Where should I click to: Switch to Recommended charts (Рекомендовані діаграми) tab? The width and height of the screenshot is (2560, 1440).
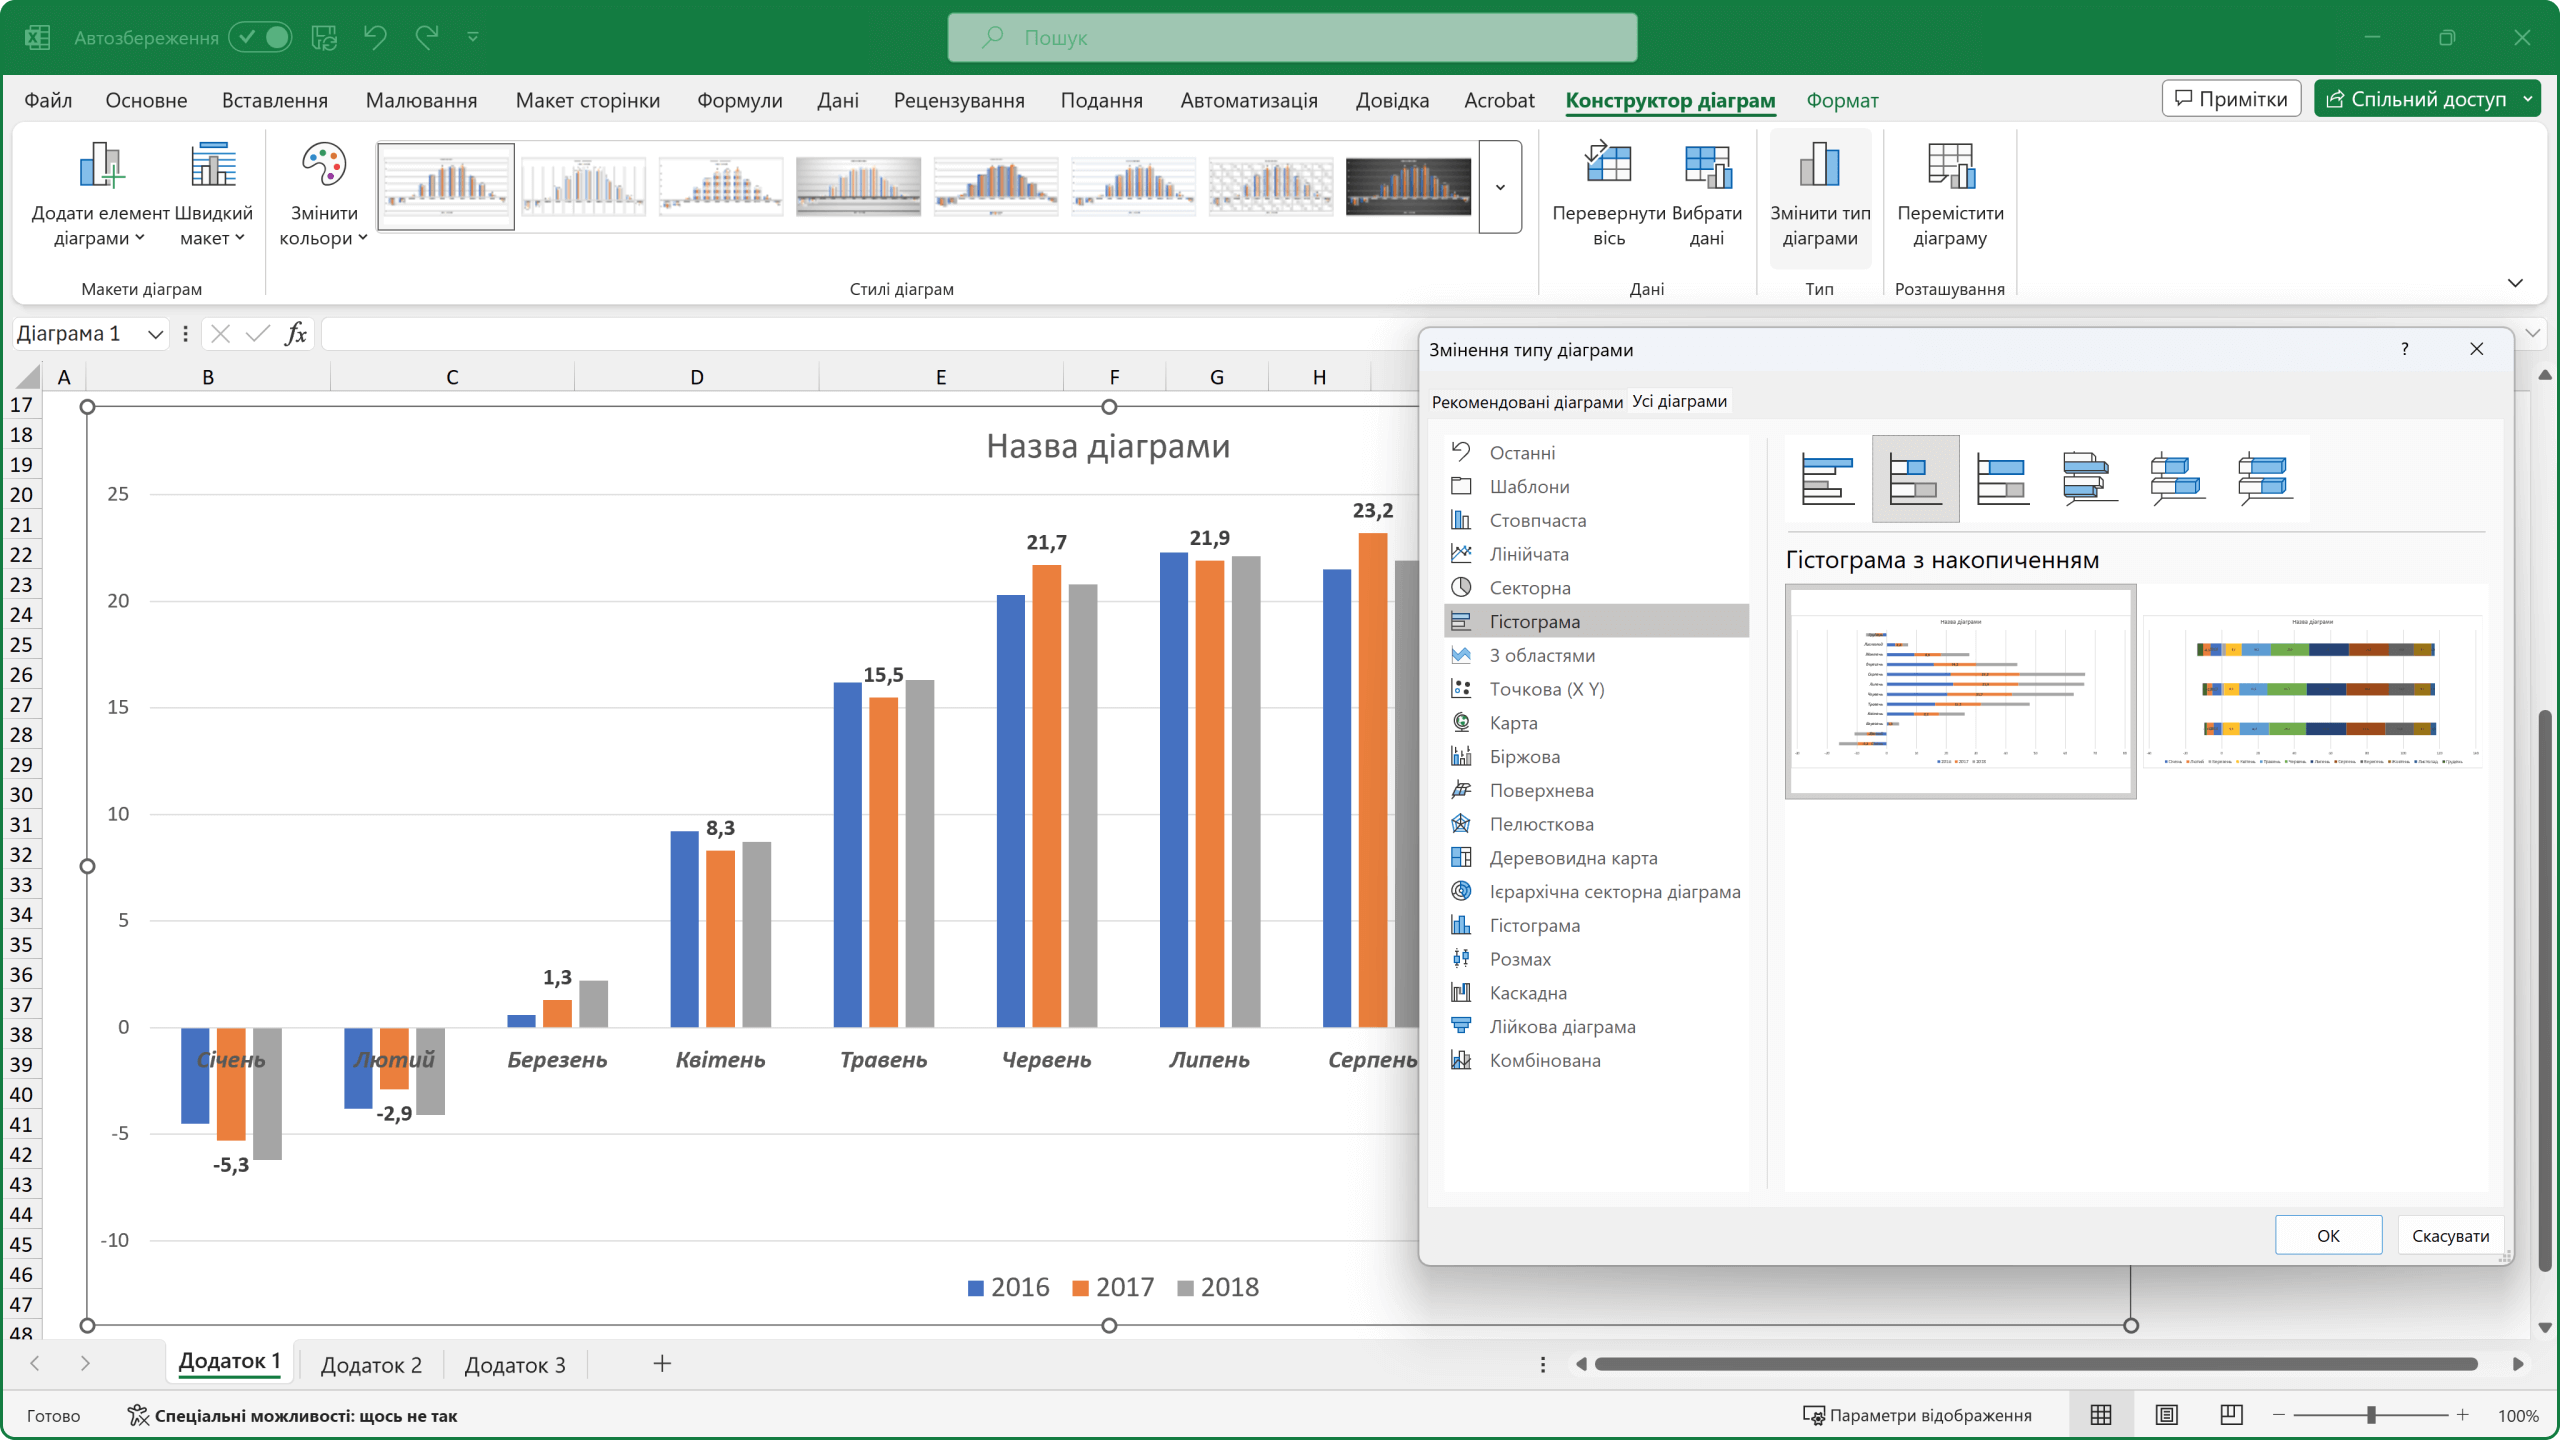click(1526, 402)
